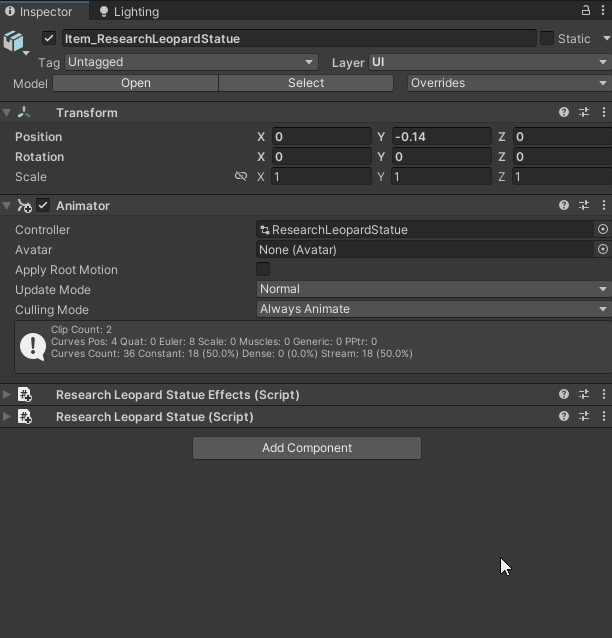Click Scale X field
The height and width of the screenshot is (638, 612).
point(321,176)
